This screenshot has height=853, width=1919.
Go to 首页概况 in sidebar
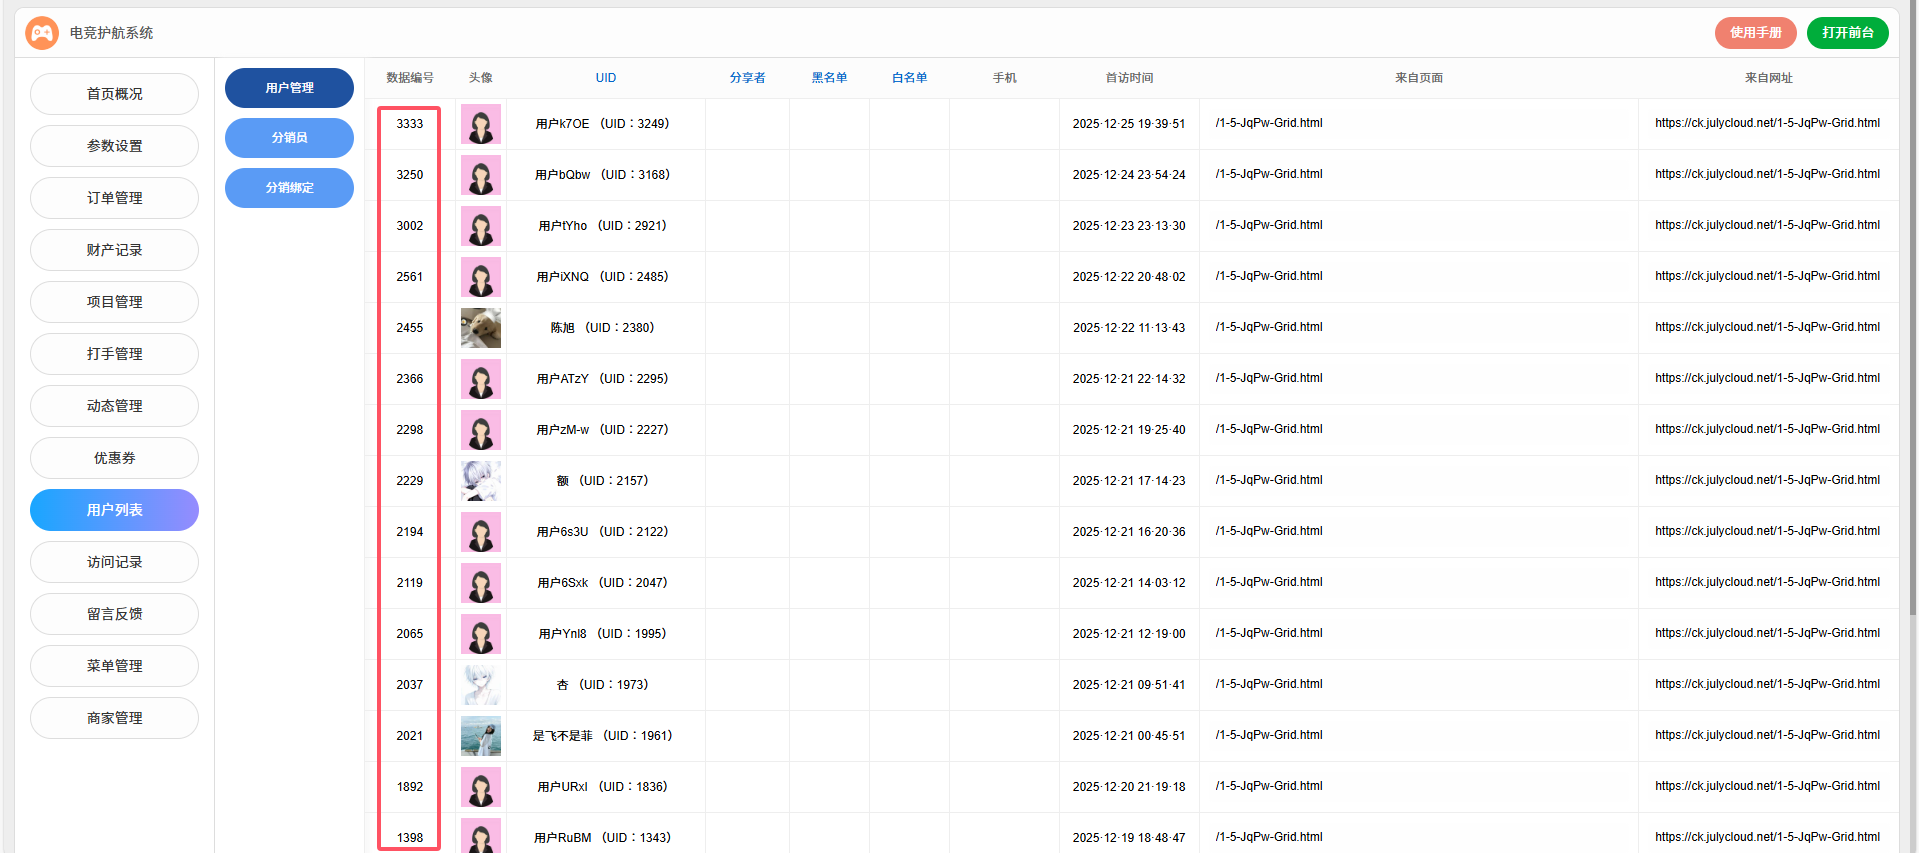coord(114,94)
